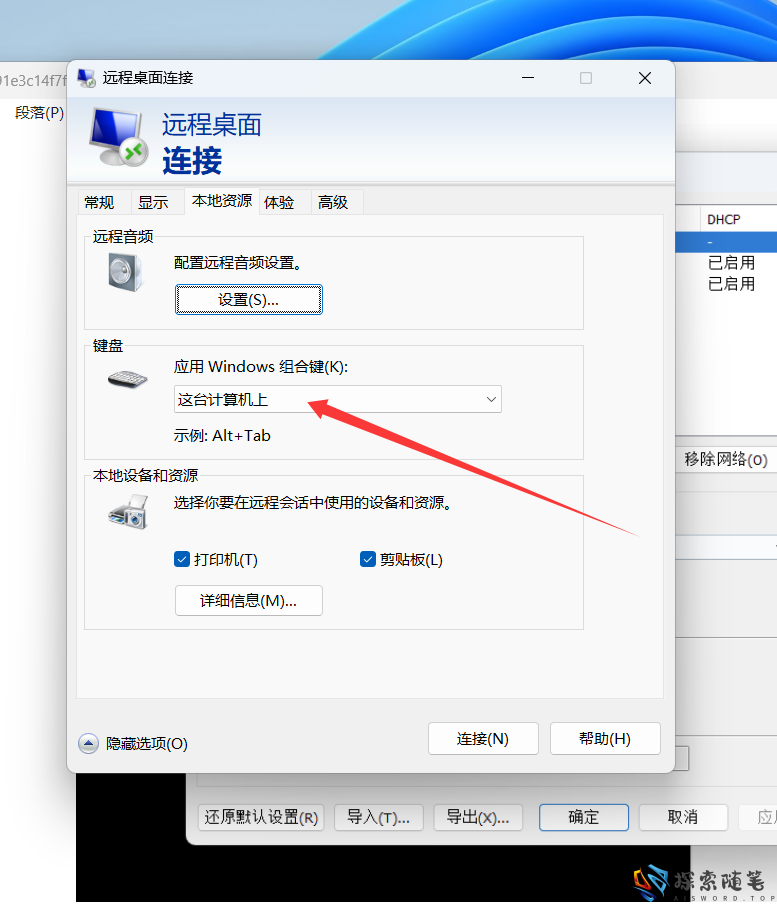Switch to the 常规 tab
Screen dimensions: 777x904
99,202
